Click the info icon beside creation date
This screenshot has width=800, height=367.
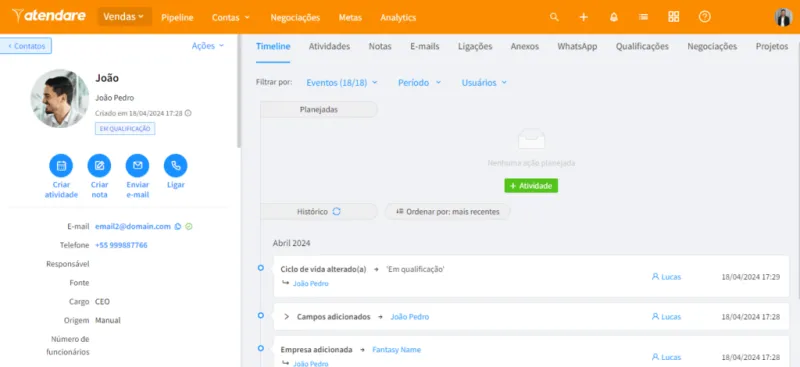pyautogui.click(x=188, y=113)
